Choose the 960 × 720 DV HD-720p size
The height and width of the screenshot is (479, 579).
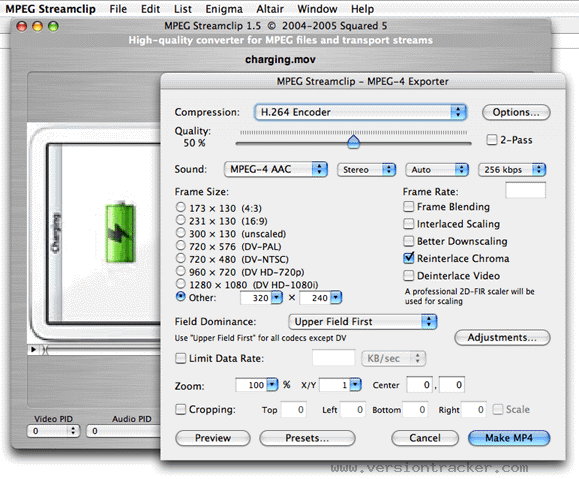(x=181, y=271)
